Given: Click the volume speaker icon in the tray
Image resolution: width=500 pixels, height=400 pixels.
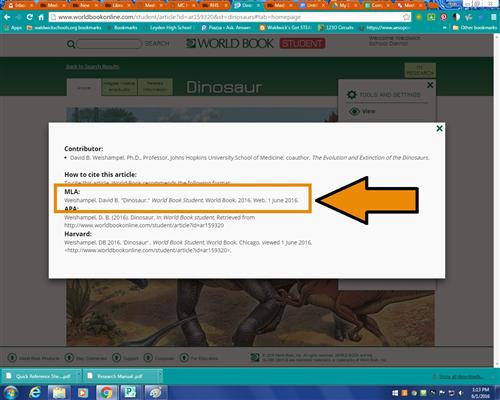Looking at the screenshot, I should coord(461,393).
